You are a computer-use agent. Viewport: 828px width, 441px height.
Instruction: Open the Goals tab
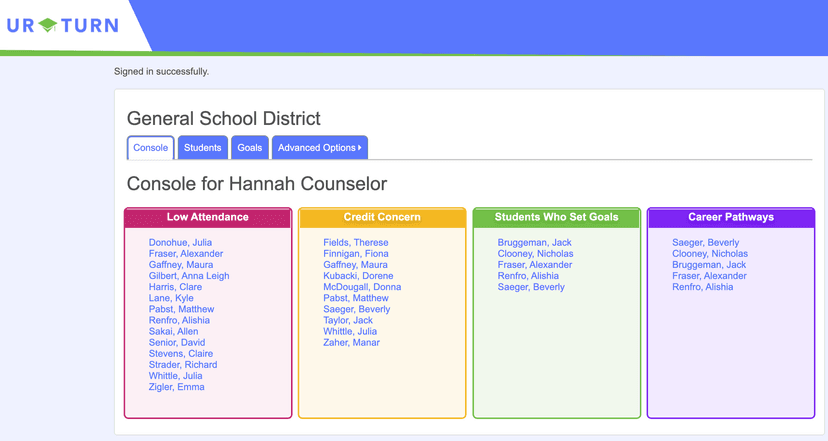coord(249,148)
